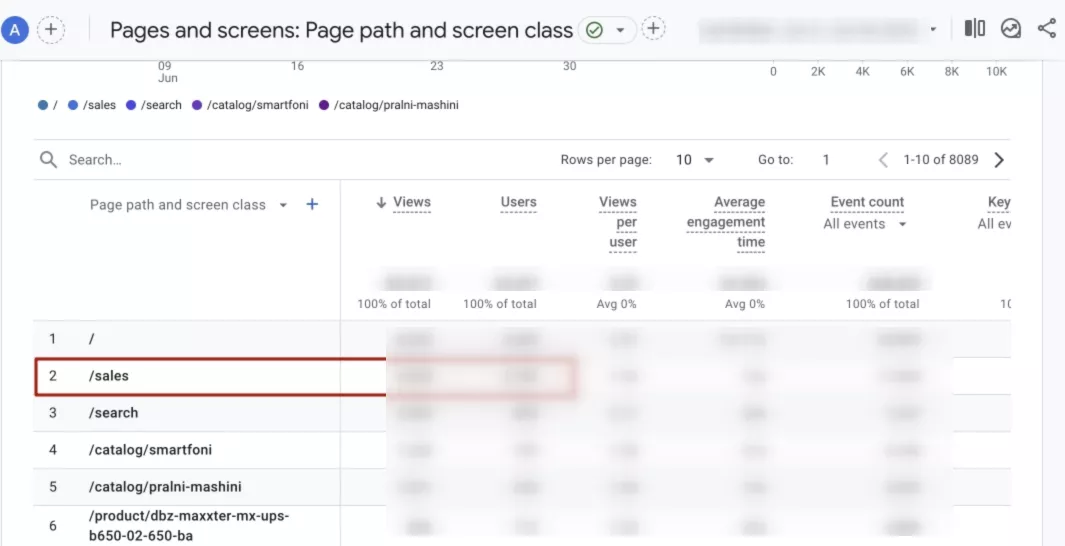Open the insights icon
This screenshot has width=1065, height=546.
[1011, 29]
